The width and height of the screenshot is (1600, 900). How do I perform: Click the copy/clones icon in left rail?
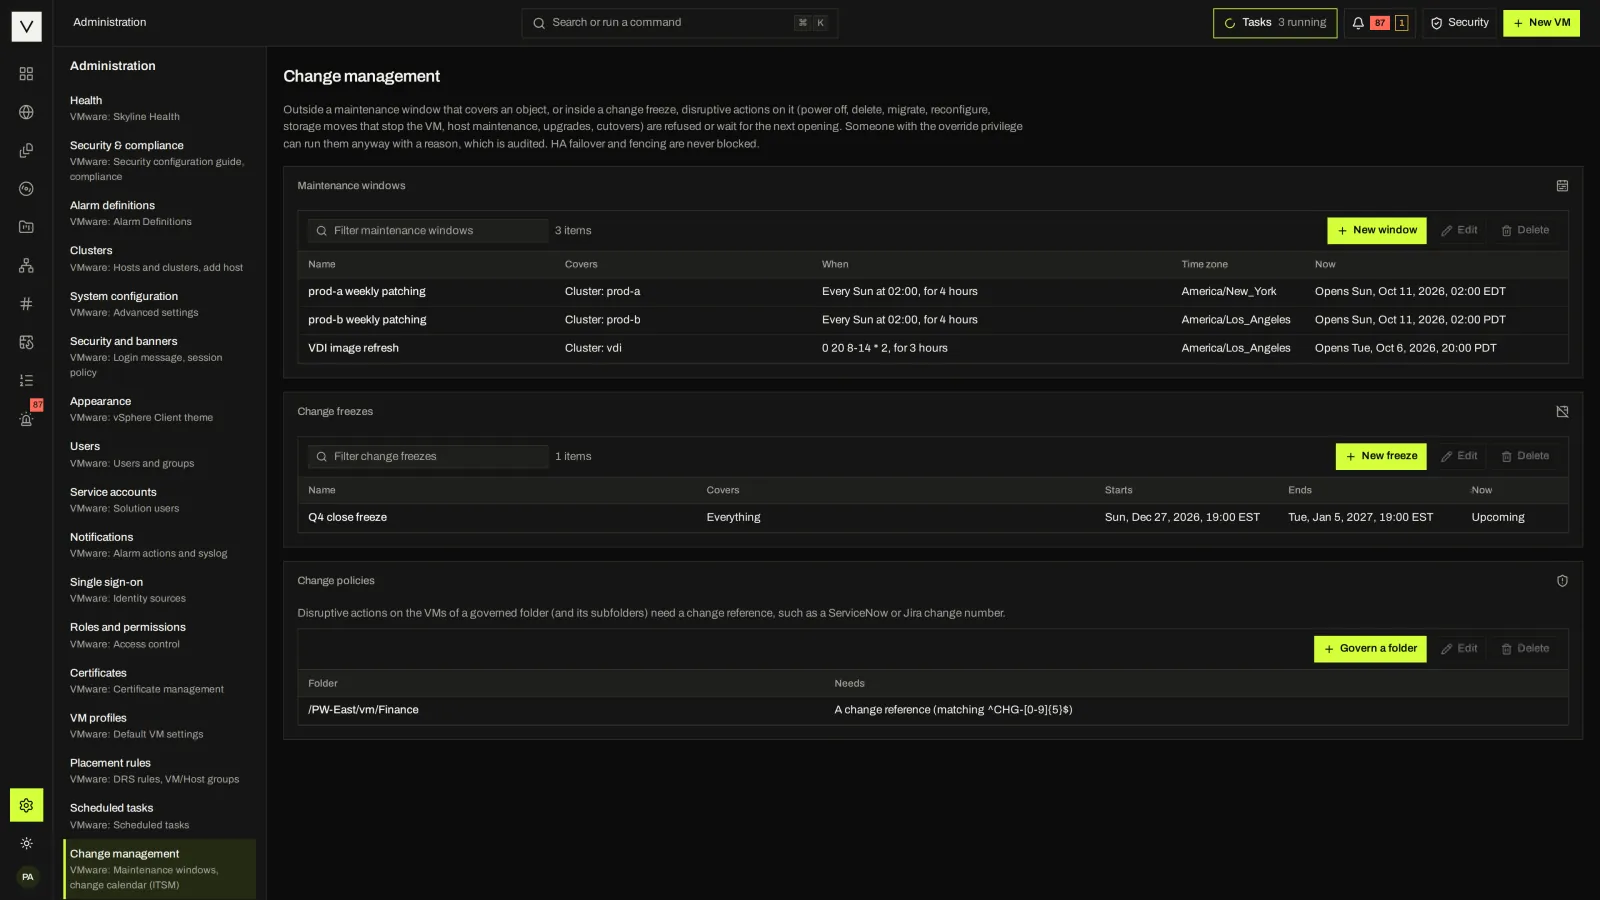(x=26, y=150)
